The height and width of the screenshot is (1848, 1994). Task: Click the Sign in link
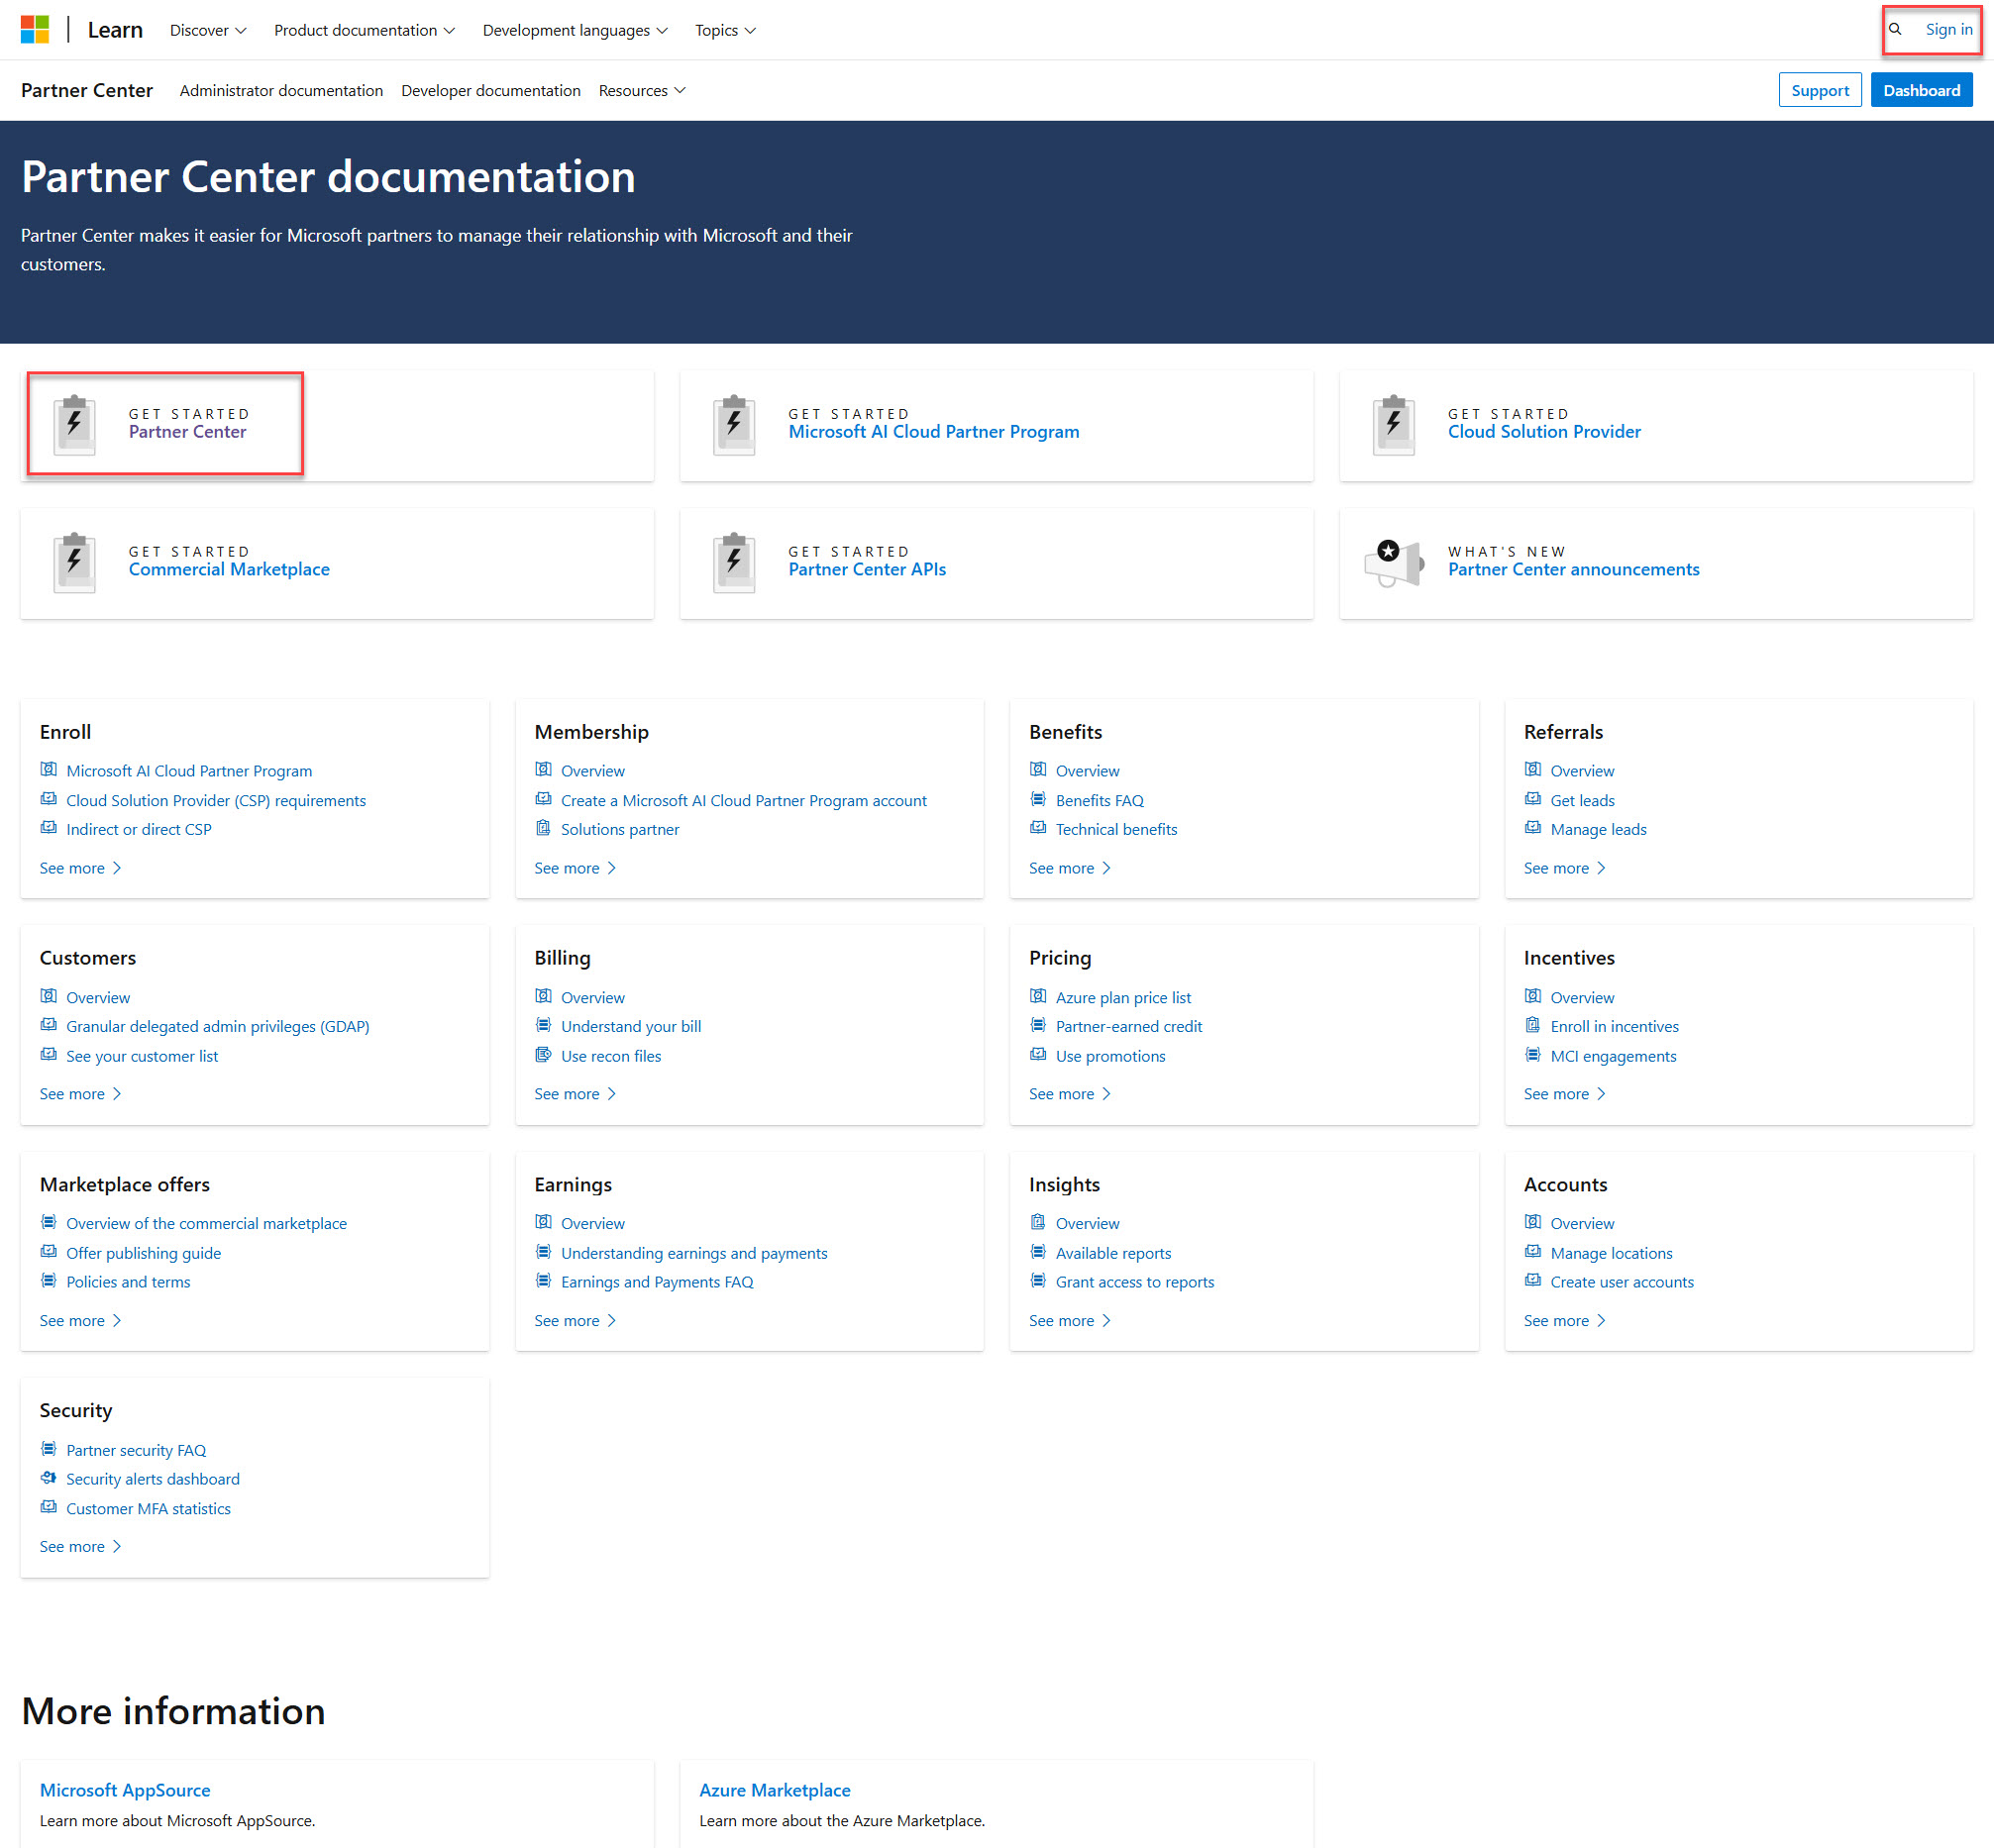[1949, 30]
